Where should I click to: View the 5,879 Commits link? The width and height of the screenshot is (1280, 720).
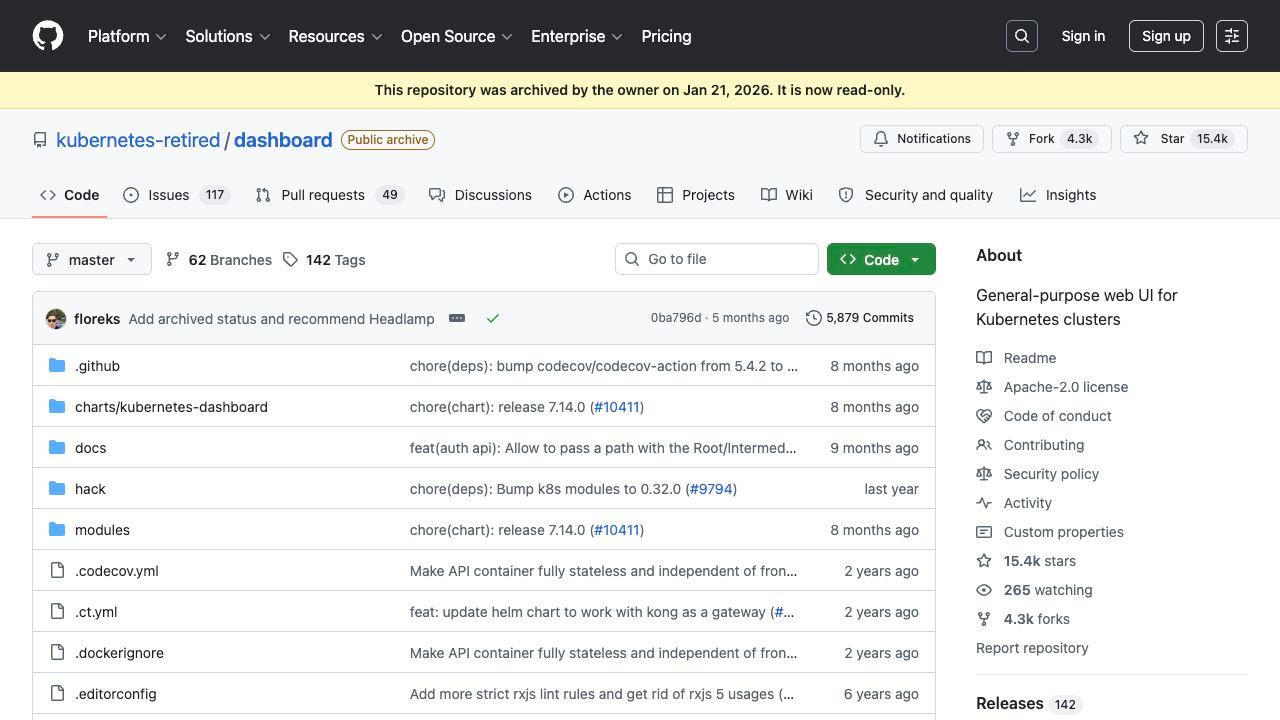click(860, 318)
